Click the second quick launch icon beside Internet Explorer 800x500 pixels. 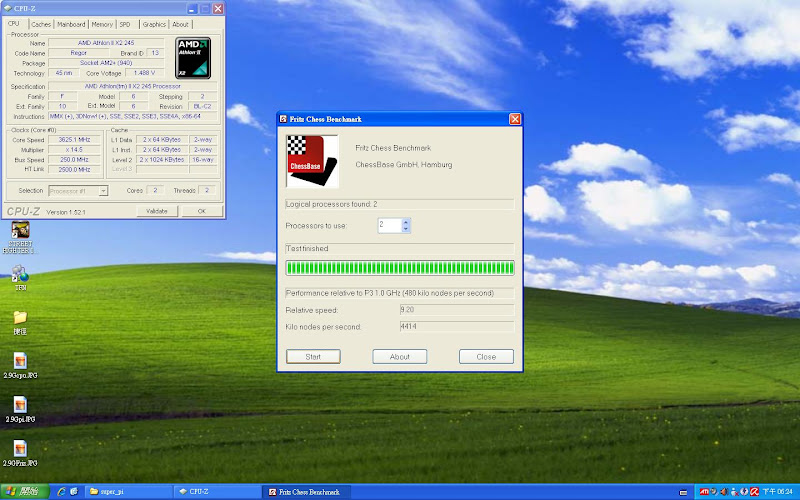click(x=74, y=491)
